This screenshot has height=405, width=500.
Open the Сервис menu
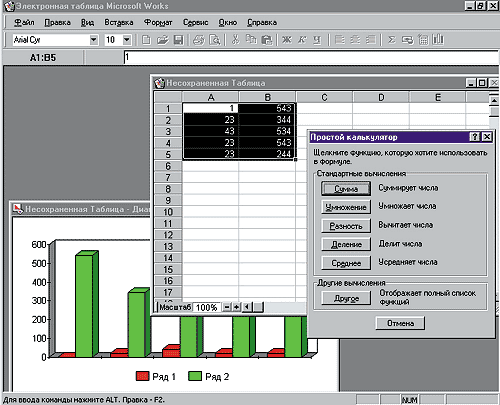pyautogui.click(x=195, y=22)
